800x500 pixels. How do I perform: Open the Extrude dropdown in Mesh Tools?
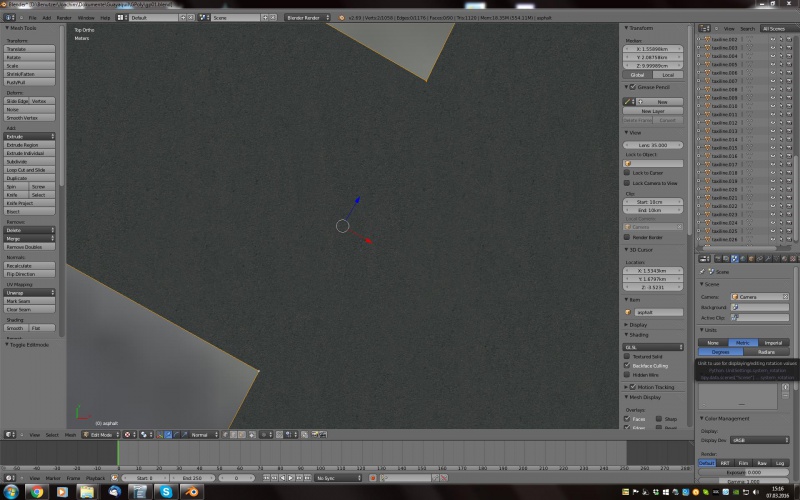[30, 136]
